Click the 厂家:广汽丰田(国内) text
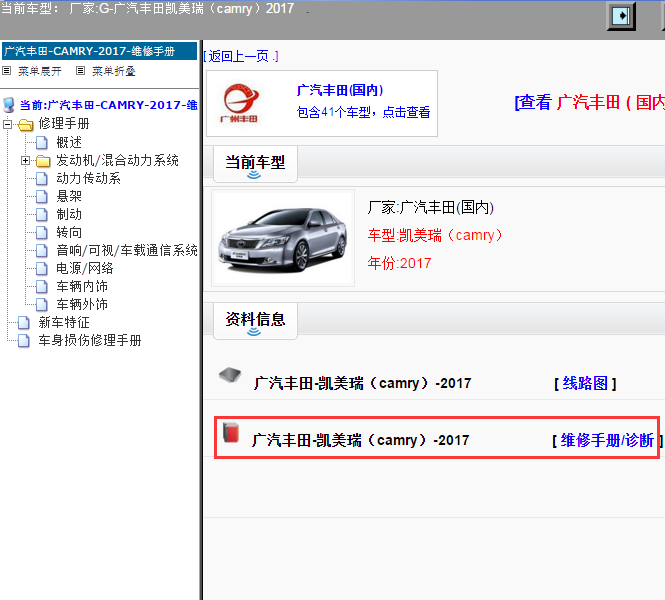Screen dimensions: 665x600 coord(430,207)
